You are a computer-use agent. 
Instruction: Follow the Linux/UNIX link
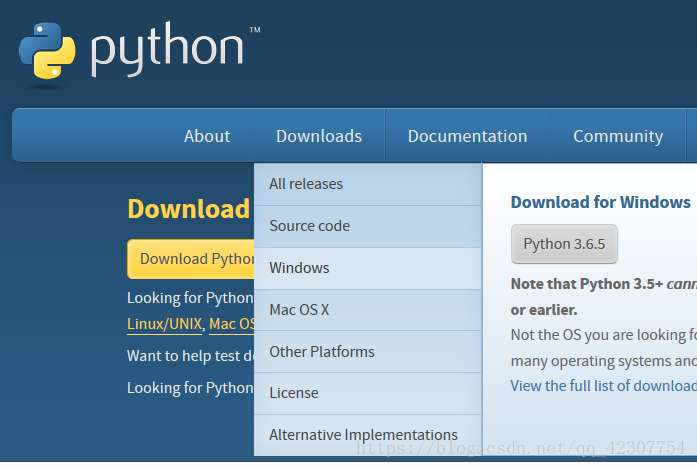coord(164,324)
